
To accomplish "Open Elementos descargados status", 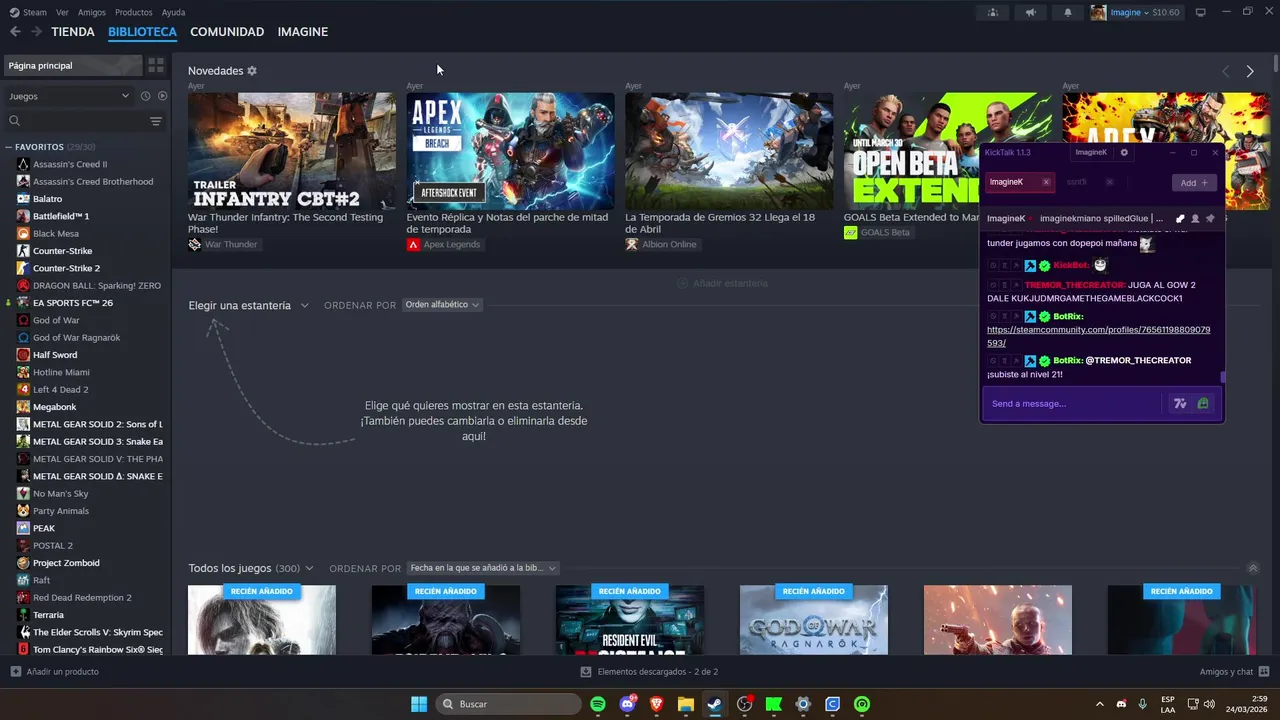I will coord(649,672).
